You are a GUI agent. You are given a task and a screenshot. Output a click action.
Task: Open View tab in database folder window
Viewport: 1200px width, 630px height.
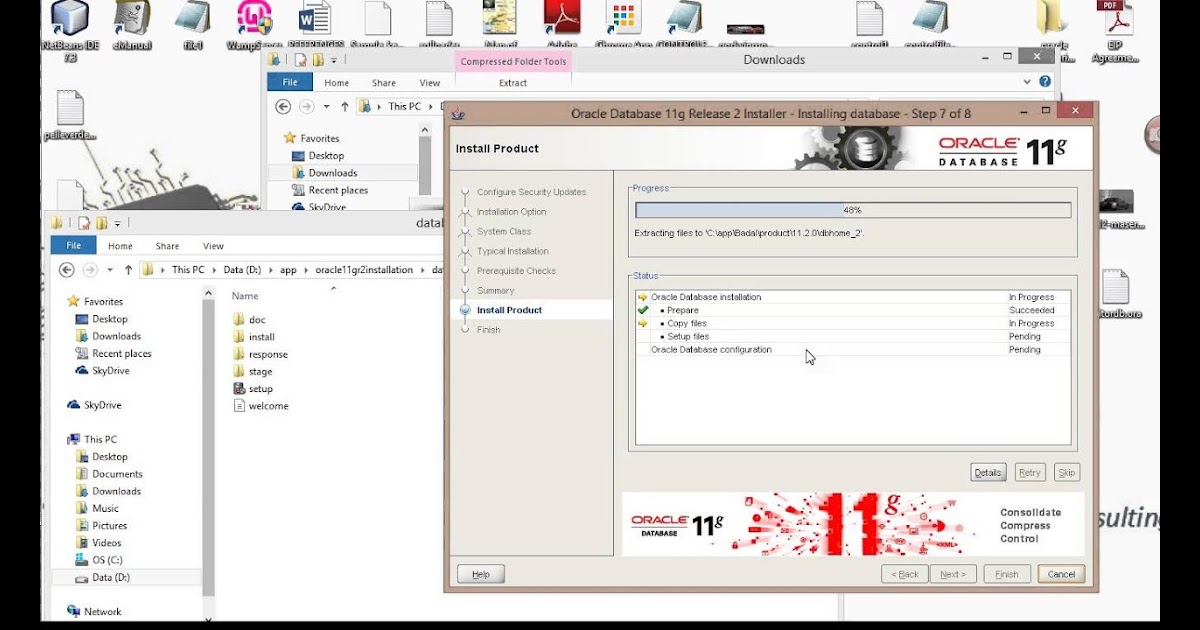pos(213,246)
